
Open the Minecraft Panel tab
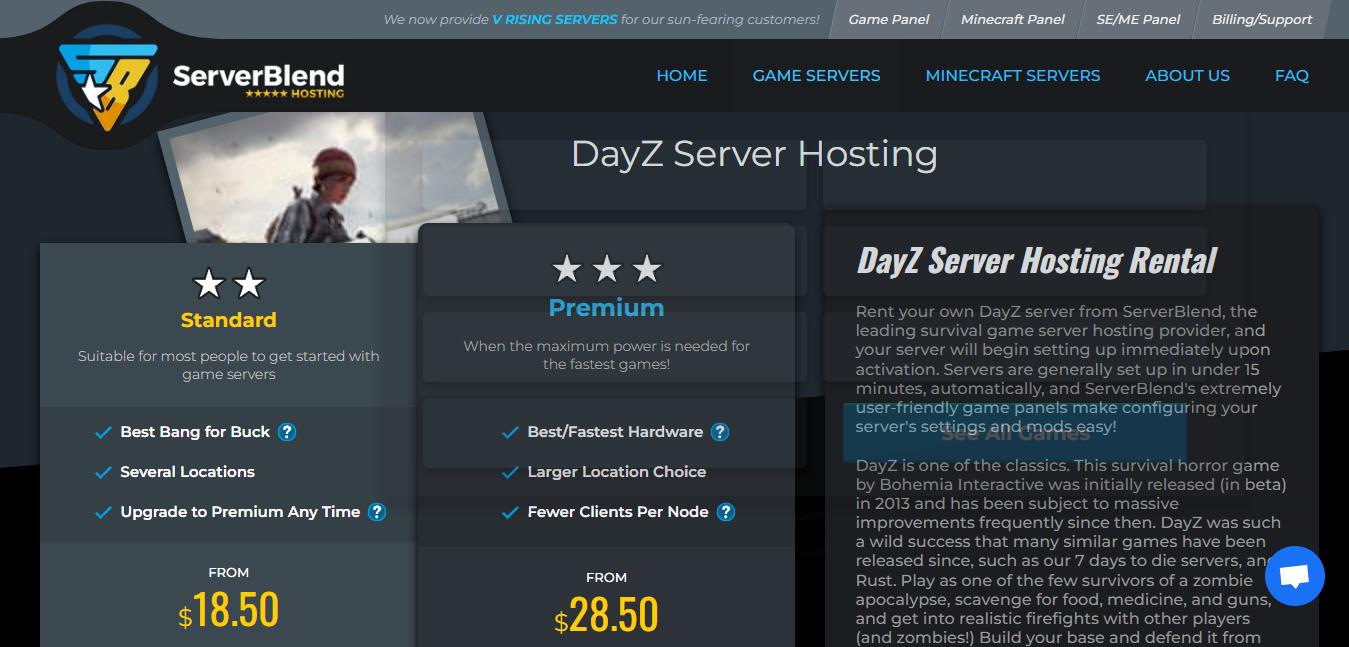click(x=1012, y=19)
